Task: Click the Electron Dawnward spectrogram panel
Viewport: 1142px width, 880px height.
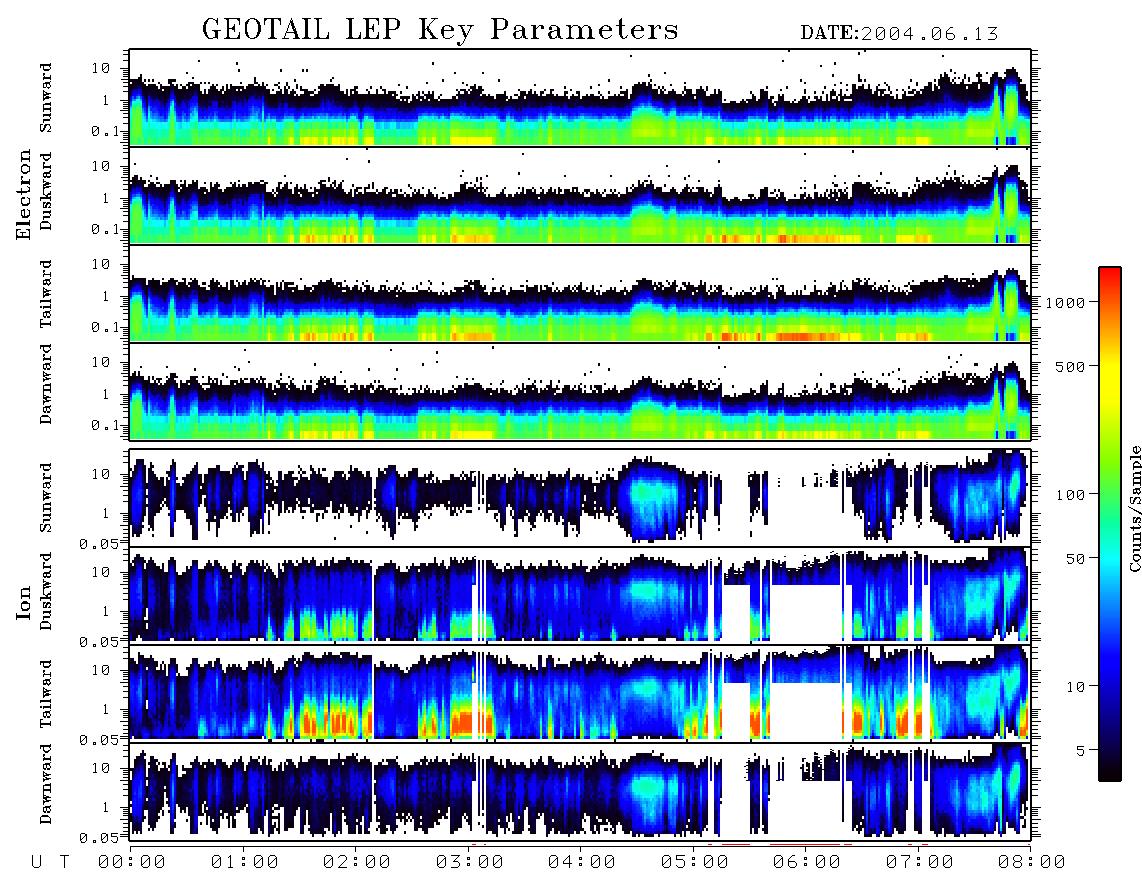Action: tap(580, 391)
